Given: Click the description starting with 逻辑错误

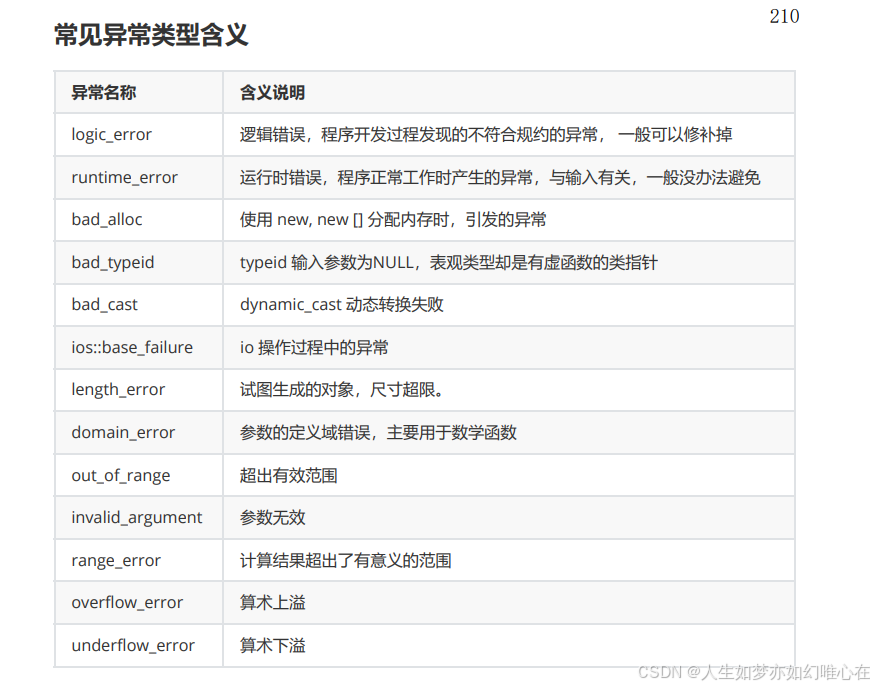Looking at the screenshot, I should (x=486, y=135).
